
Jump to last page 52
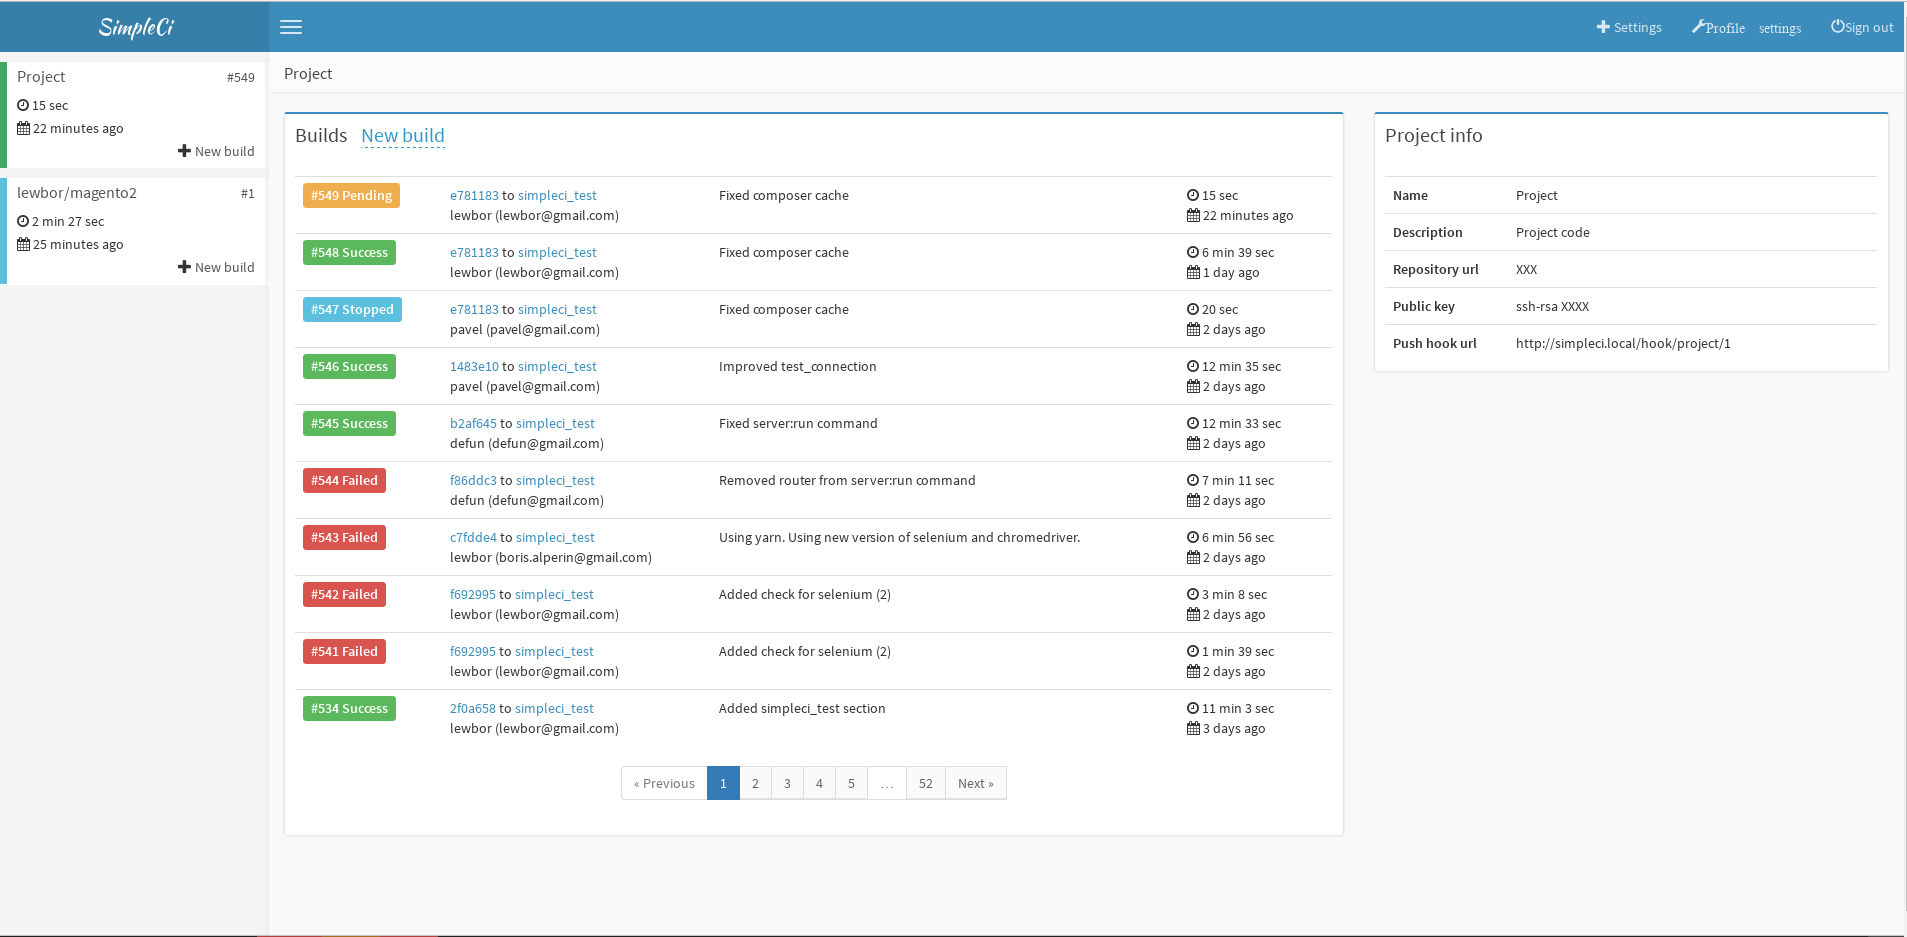(x=926, y=783)
